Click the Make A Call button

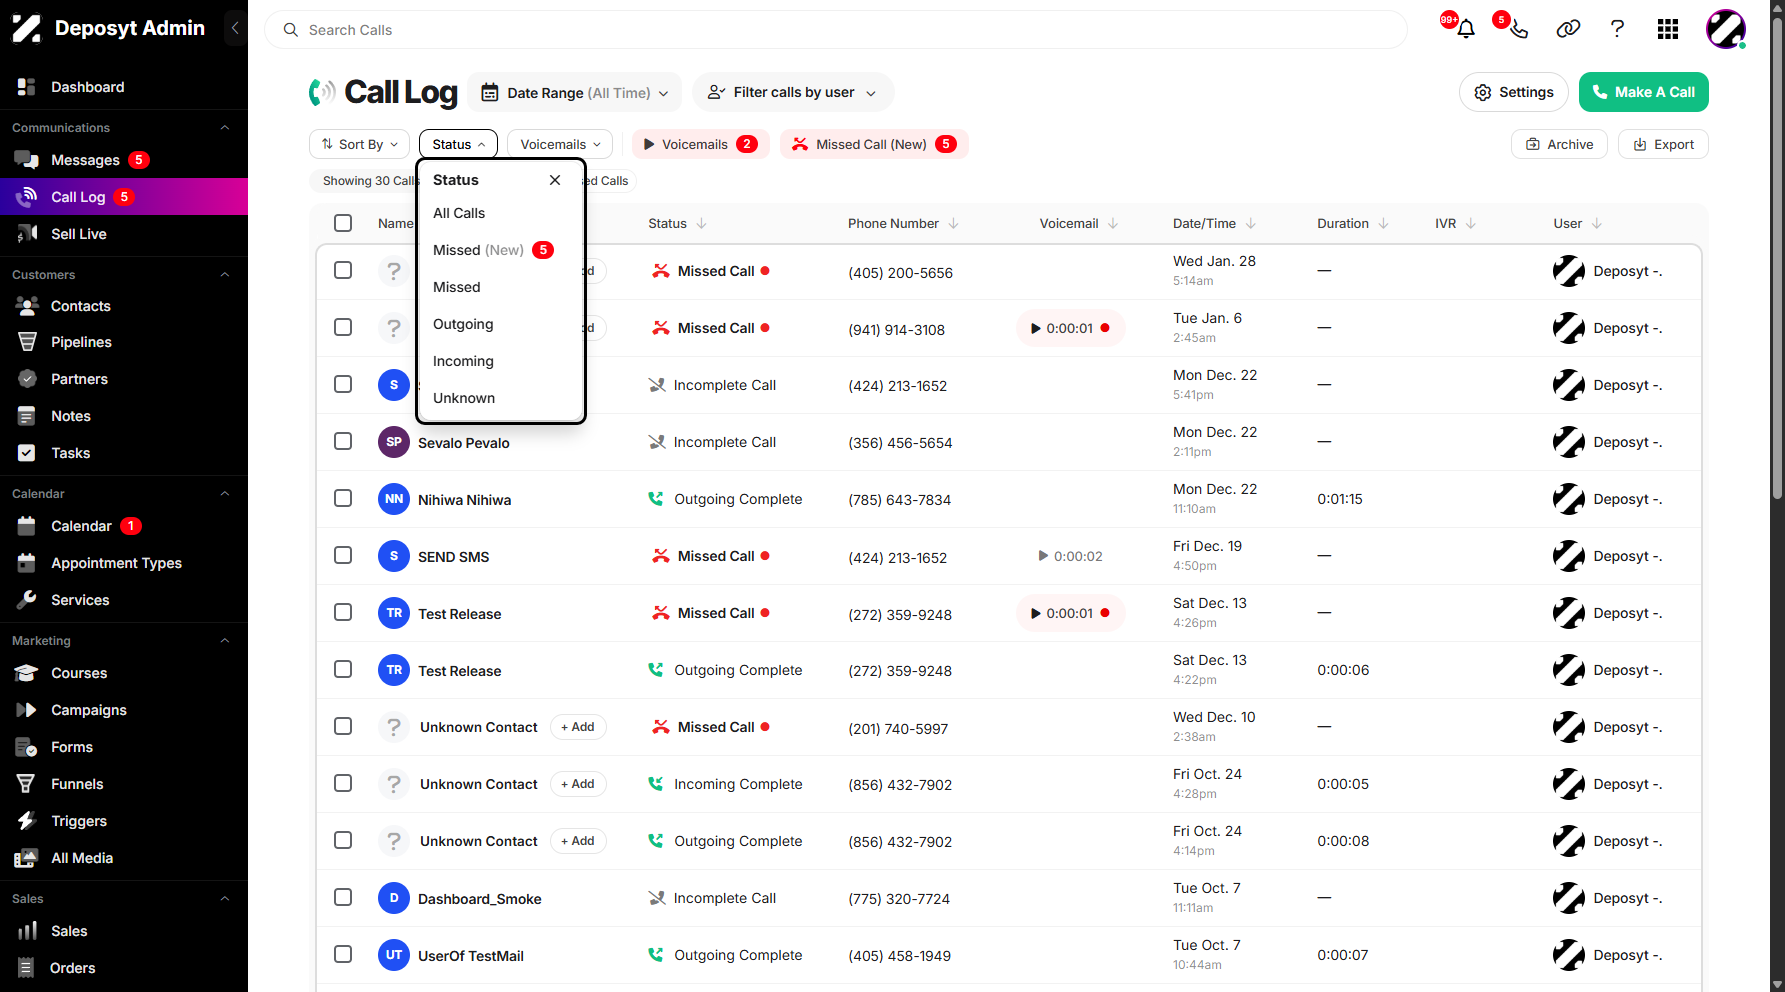click(x=1643, y=92)
